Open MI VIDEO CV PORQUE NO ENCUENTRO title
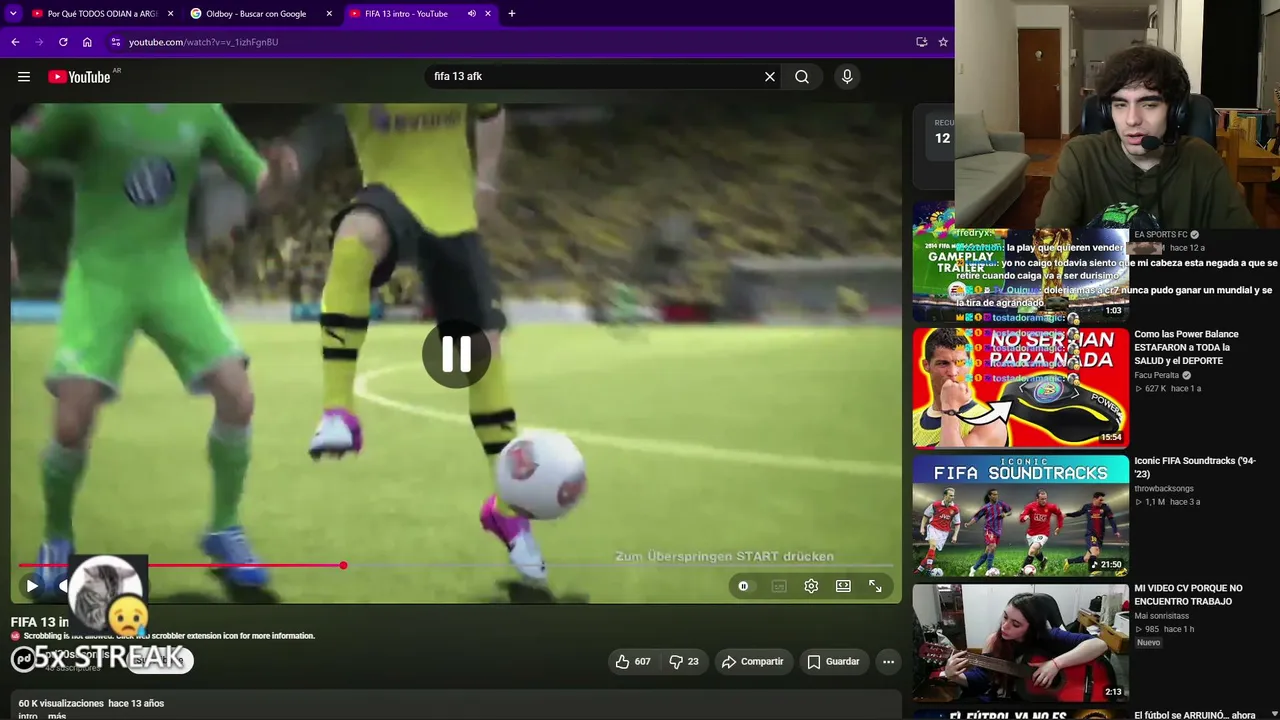 tap(1188, 595)
